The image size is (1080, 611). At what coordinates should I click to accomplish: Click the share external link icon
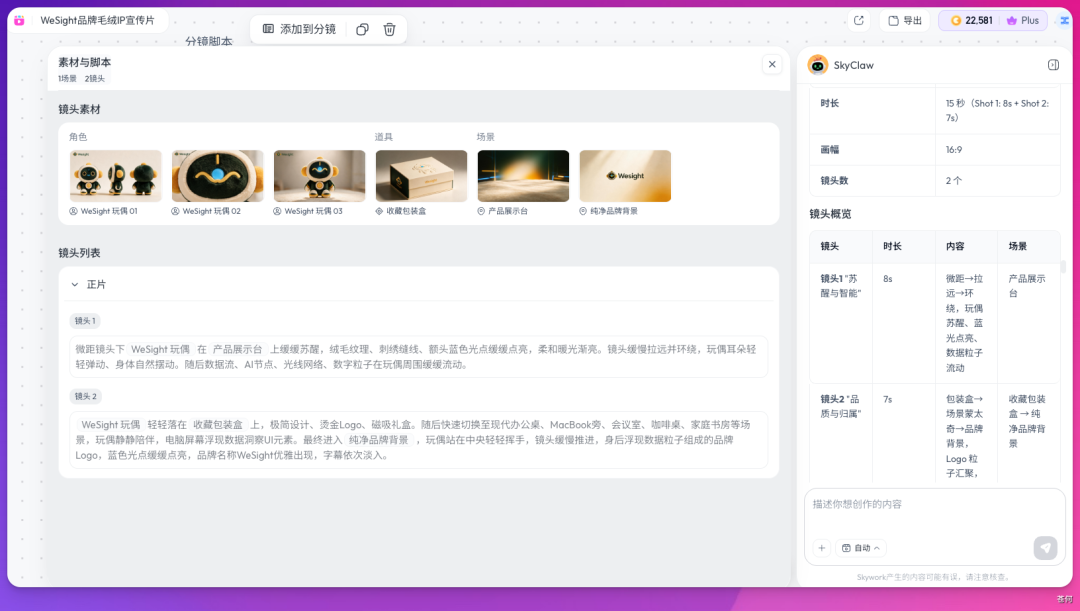[859, 21]
